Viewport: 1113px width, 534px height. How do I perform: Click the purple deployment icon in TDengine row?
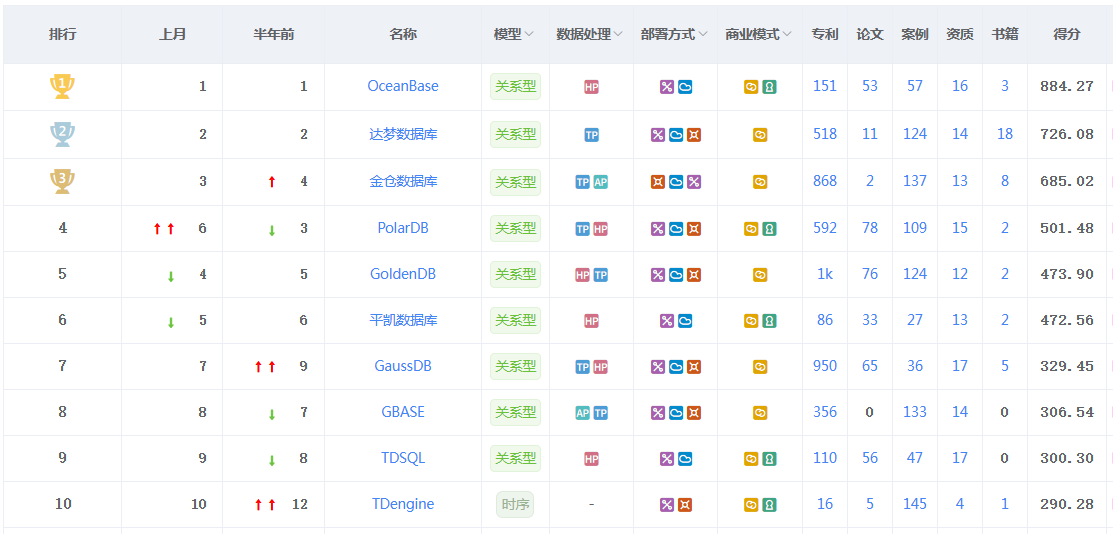(667, 505)
